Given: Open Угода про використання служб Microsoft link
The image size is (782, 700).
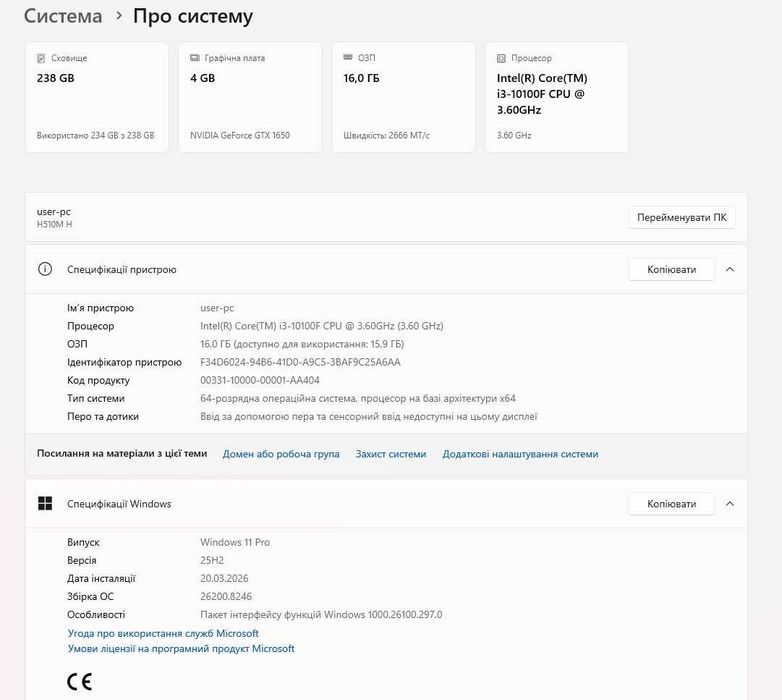Looking at the screenshot, I should (x=163, y=633).
